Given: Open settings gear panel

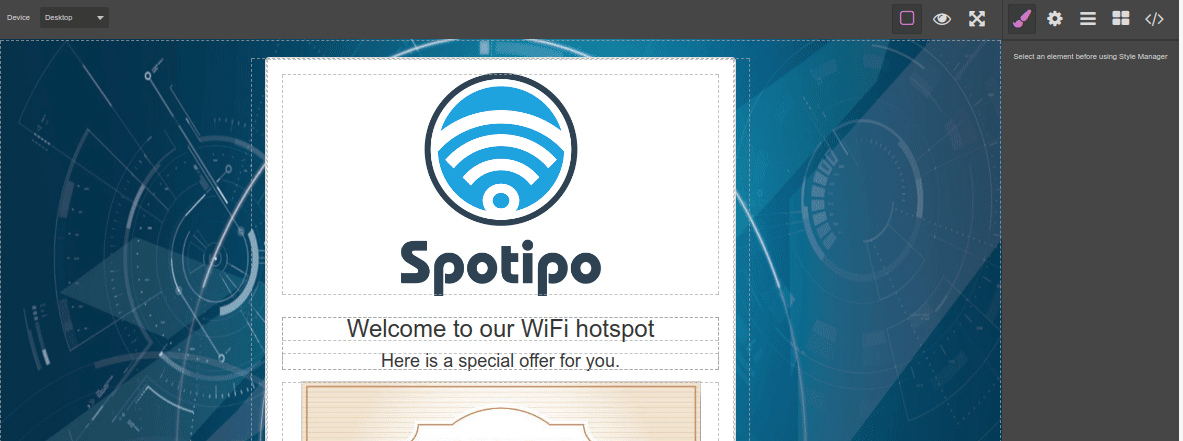Looking at the screenshot, I should 1055,19.
